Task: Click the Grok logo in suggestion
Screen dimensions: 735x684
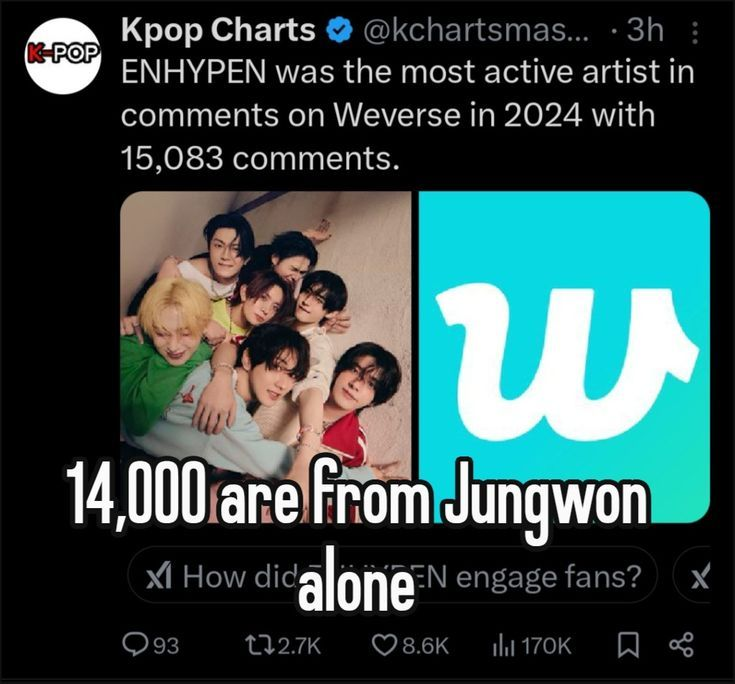Action: pyautogui.click(x=160, y=577)
